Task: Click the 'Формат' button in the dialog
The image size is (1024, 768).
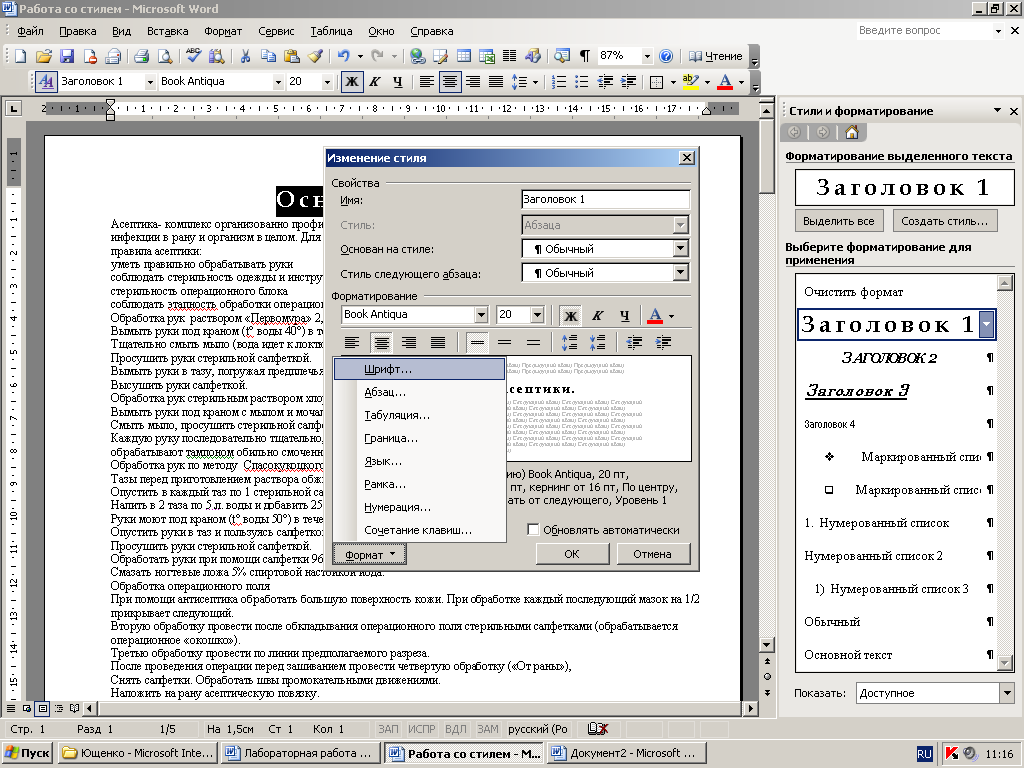Action: (x=370, y=554)
